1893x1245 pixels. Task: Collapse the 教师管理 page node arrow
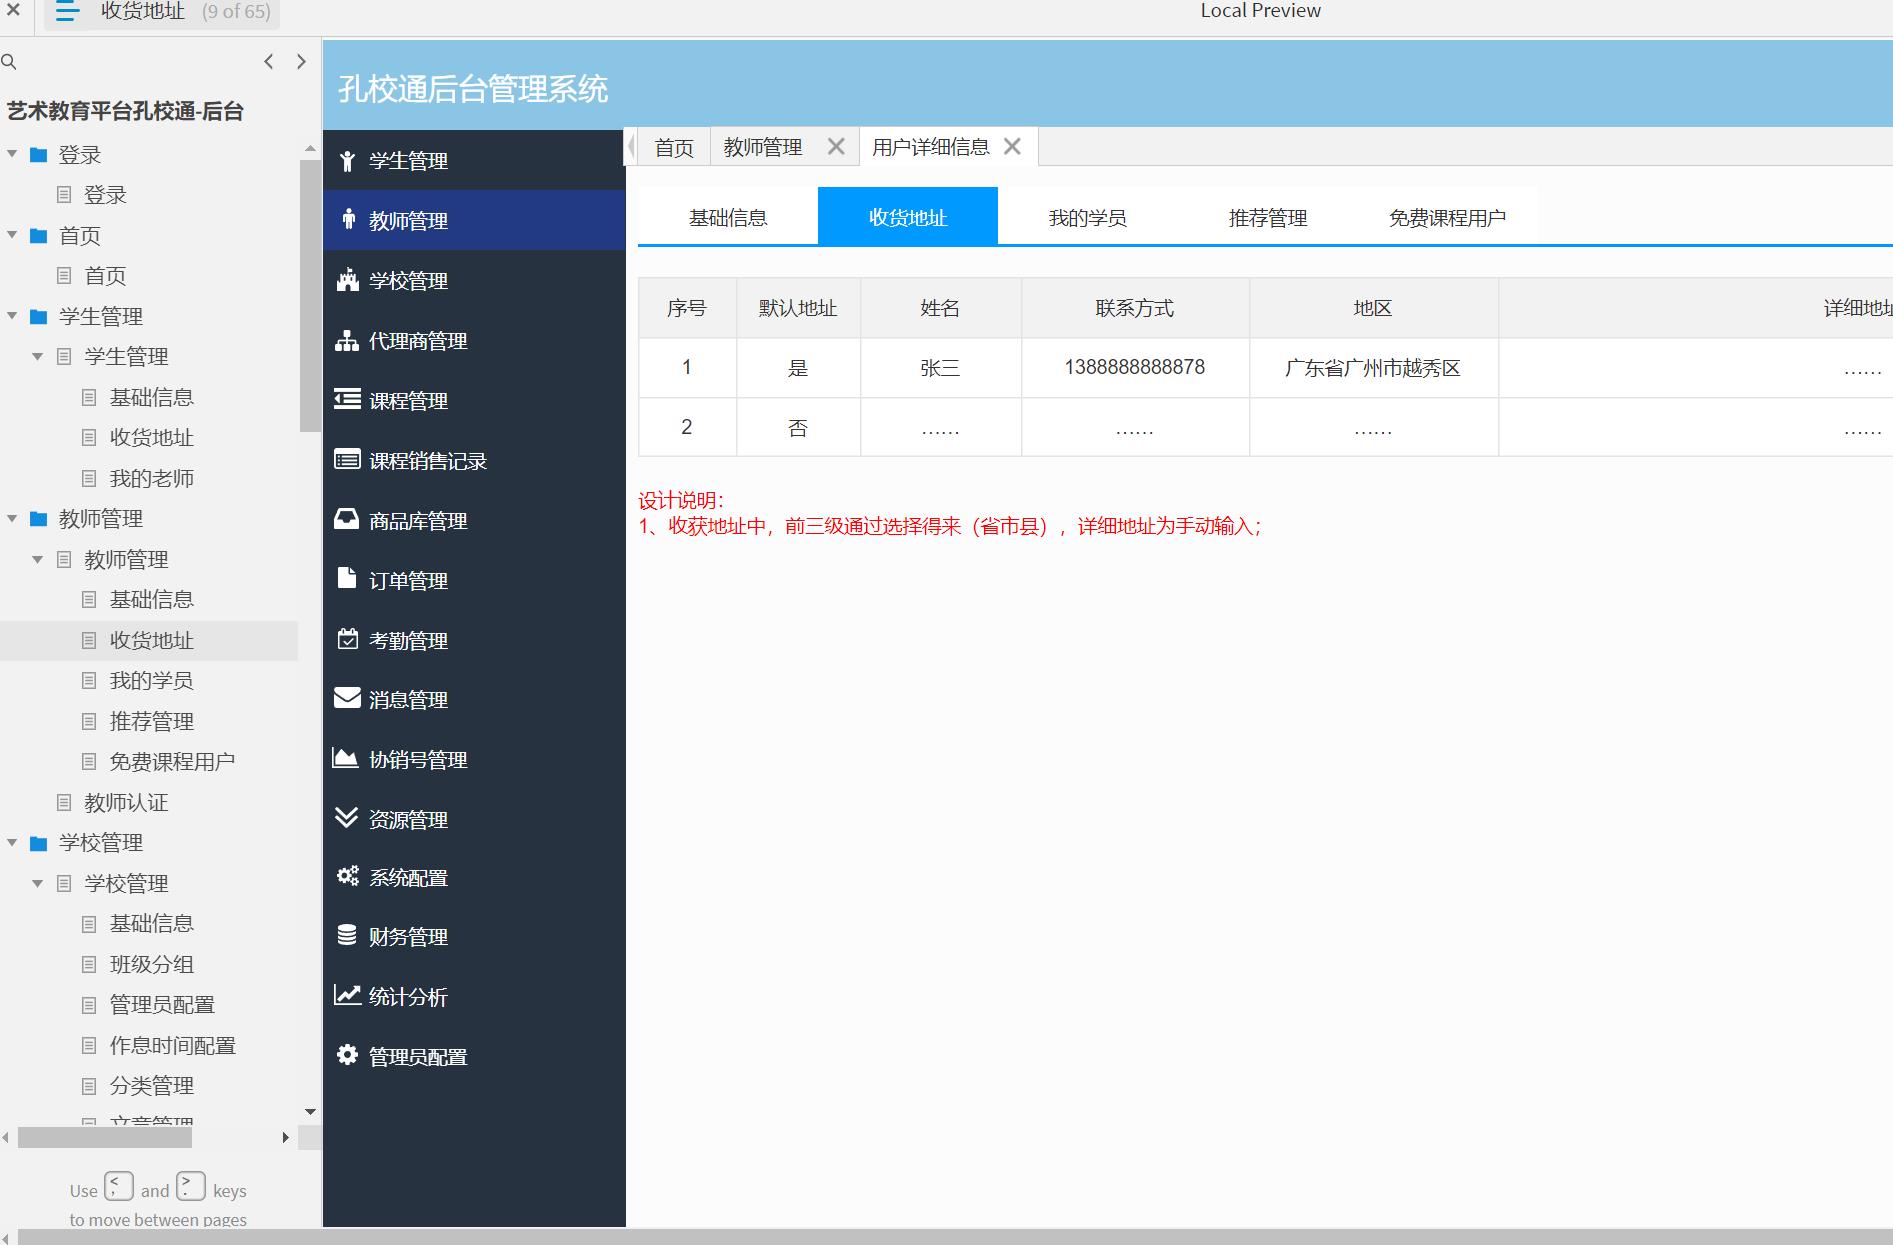point(38,560)
